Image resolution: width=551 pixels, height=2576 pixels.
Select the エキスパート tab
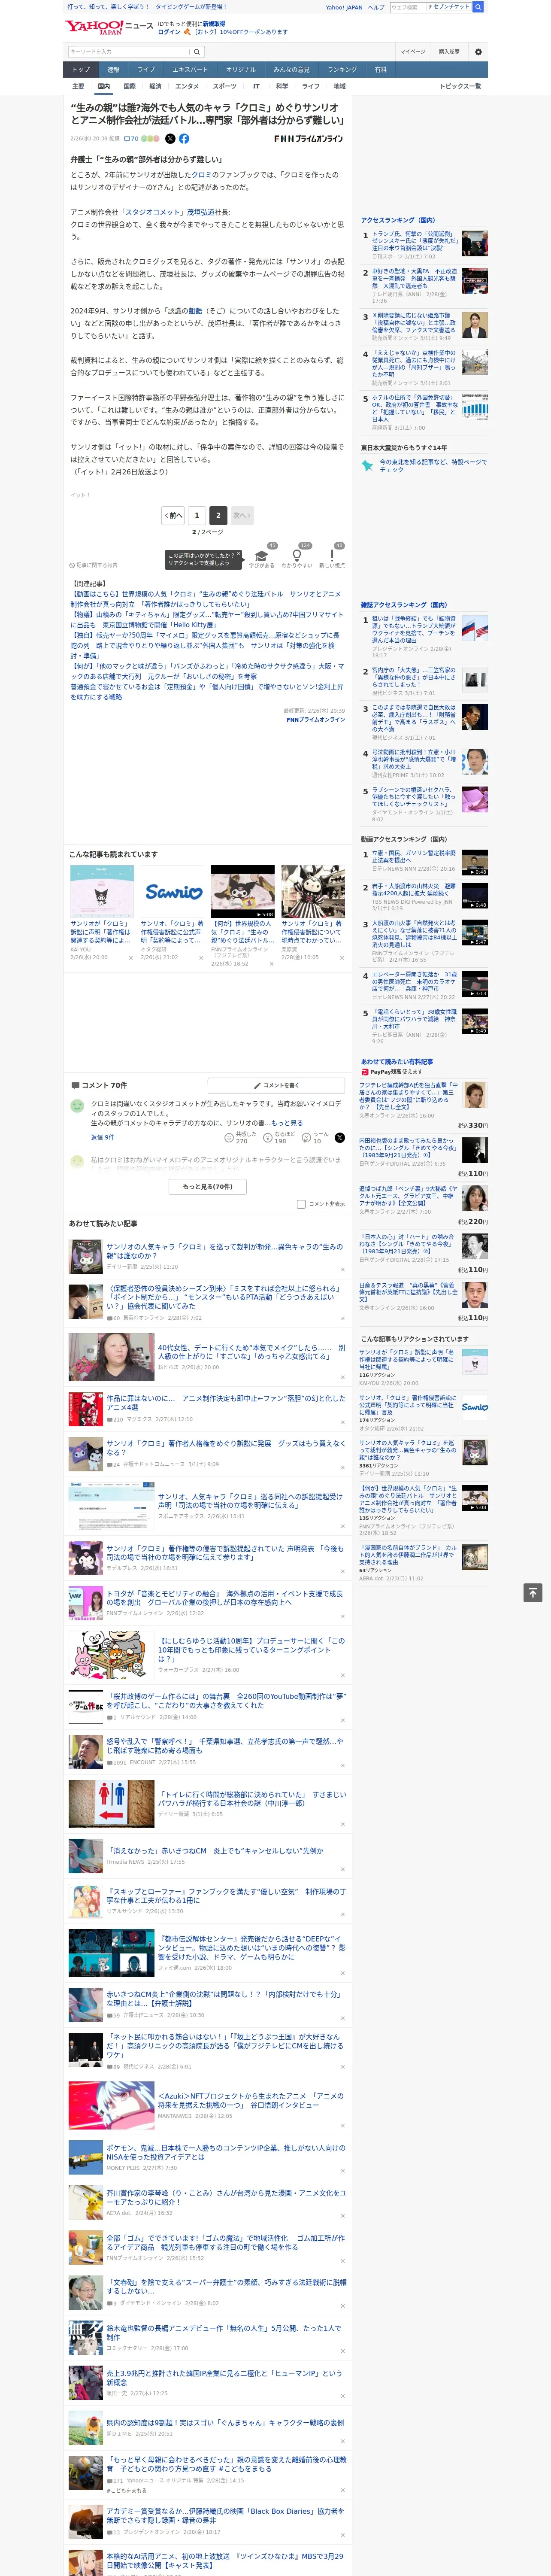(x=190, y=70)
